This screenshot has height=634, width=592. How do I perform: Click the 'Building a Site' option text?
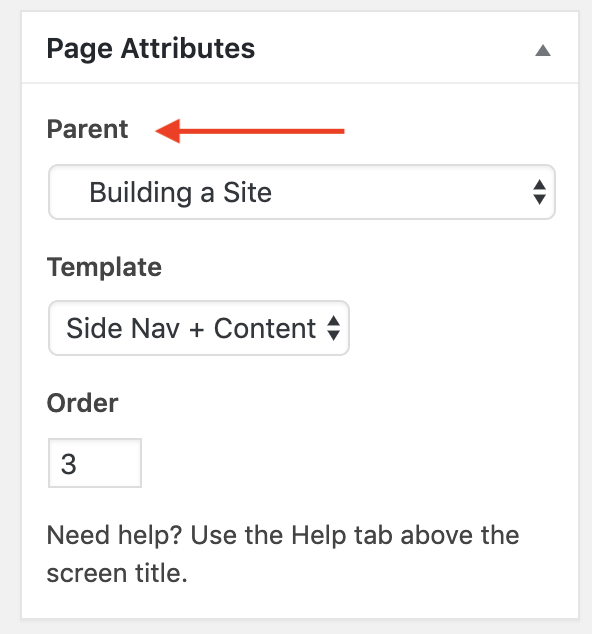pyautogui.click(x=180, y=192)
